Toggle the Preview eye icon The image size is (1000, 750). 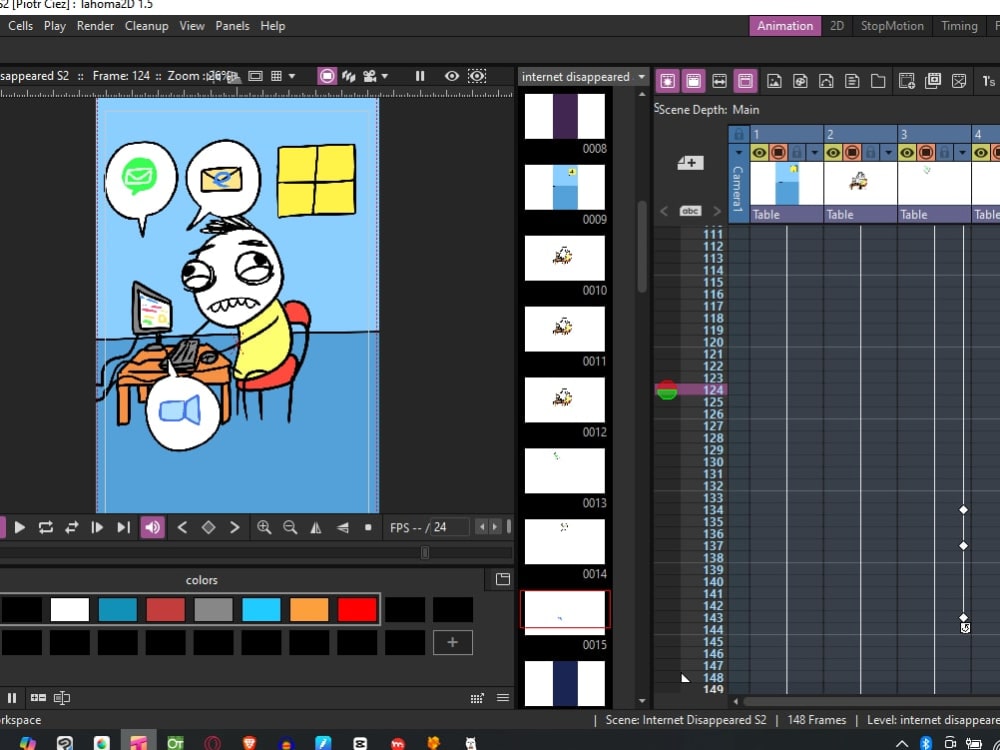452,76
